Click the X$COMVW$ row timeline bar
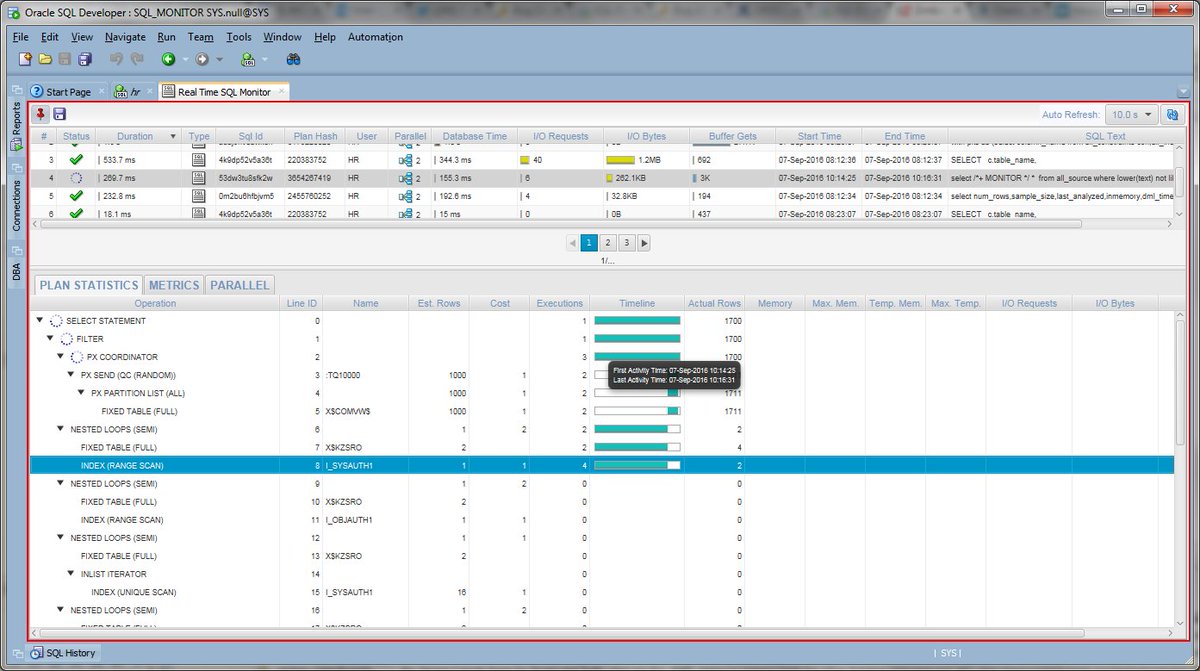1200x671 pixels. [x=638, y=411]
